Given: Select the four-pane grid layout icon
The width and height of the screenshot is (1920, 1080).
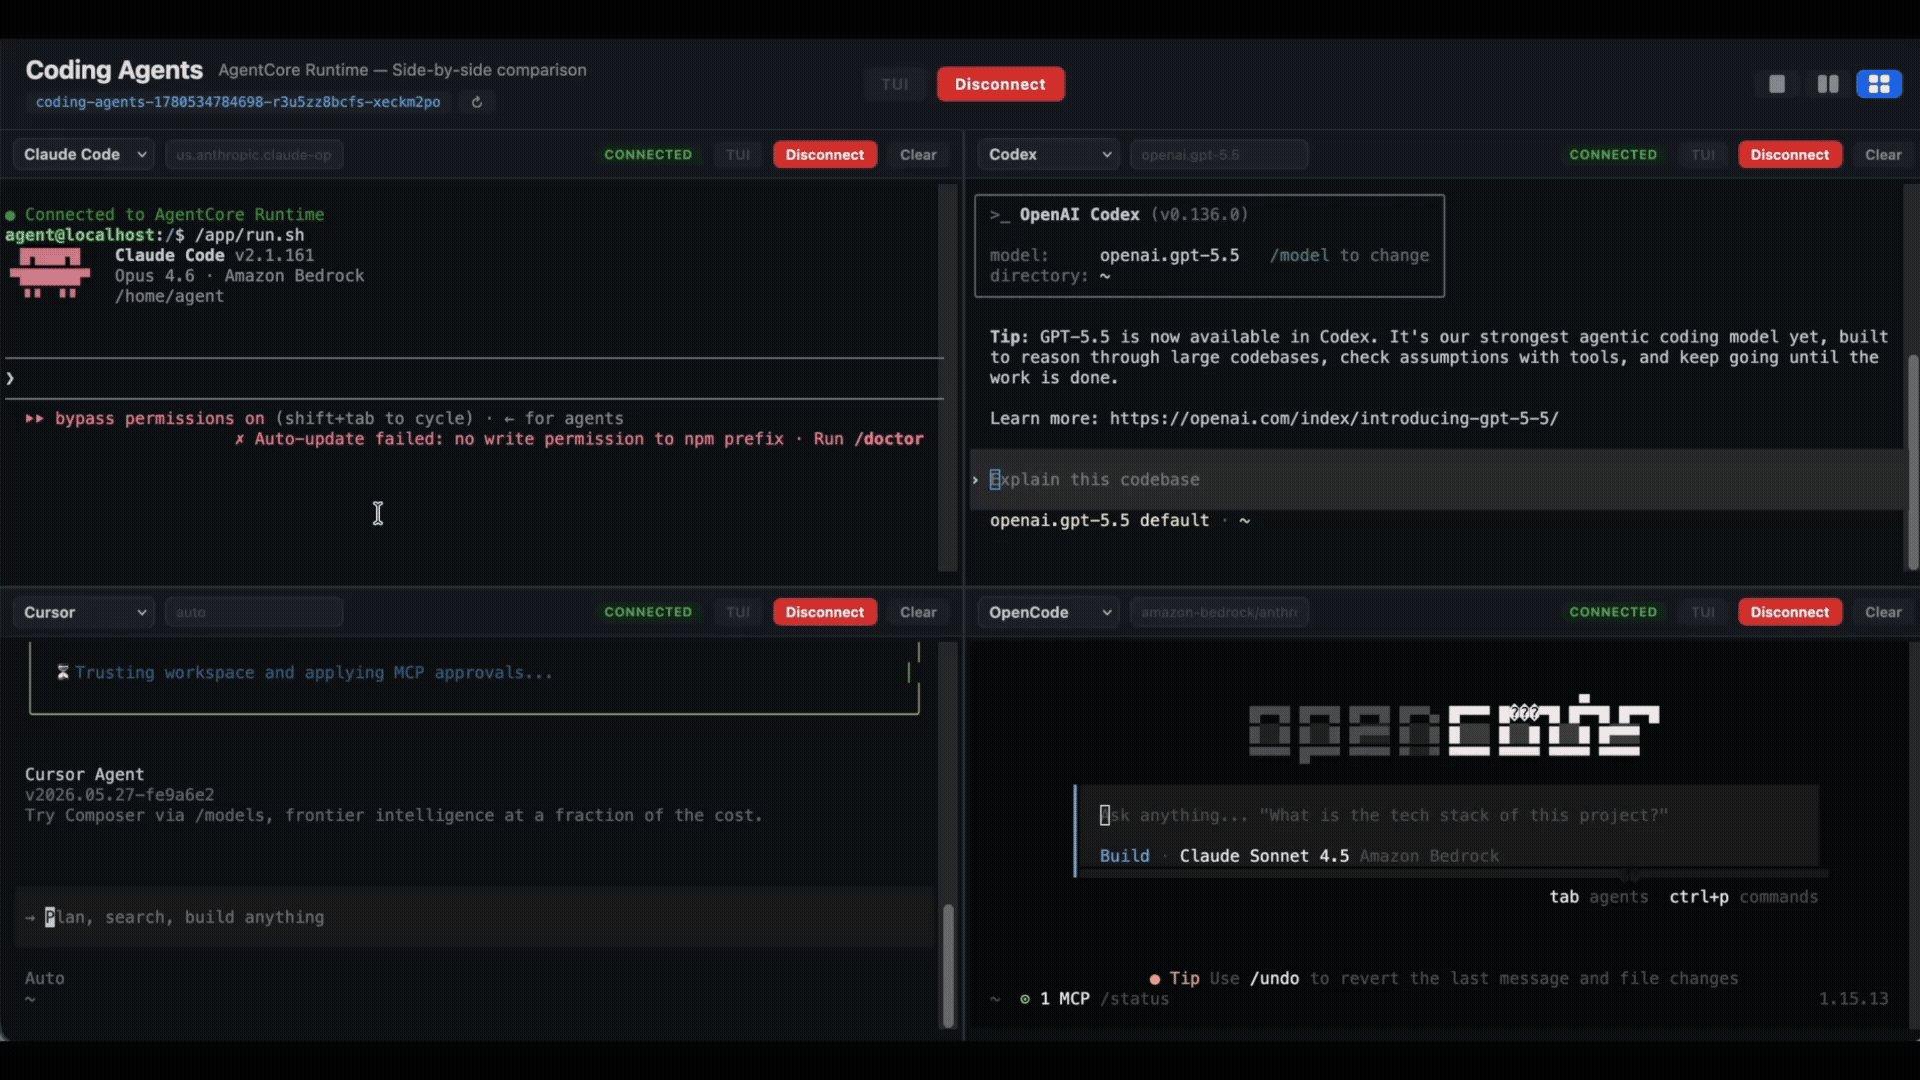Looking at the screenshot, I should coord(1879,84).
